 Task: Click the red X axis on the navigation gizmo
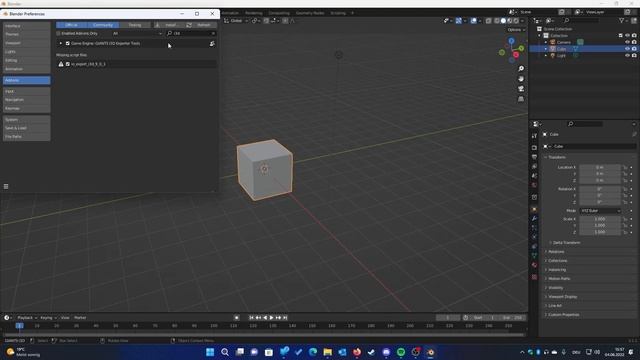click(516, 55)
